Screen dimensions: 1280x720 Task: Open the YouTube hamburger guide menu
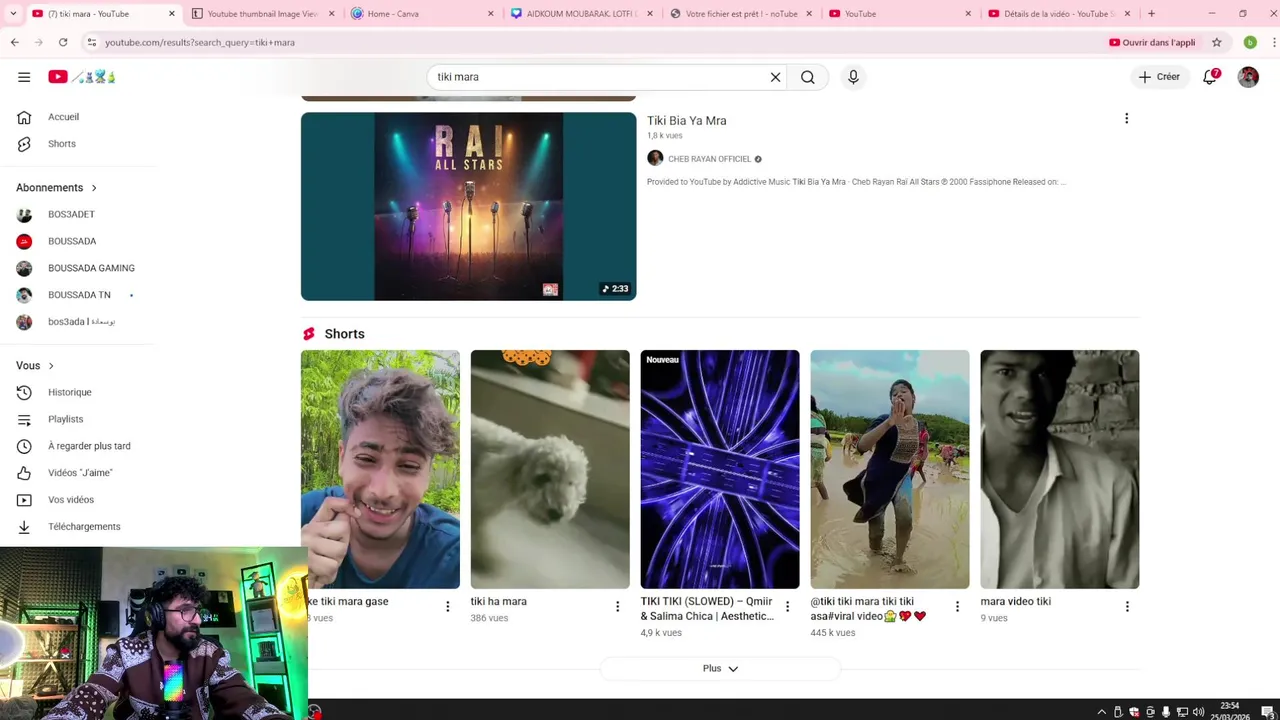pyautogui.click(x=24, y=77)
